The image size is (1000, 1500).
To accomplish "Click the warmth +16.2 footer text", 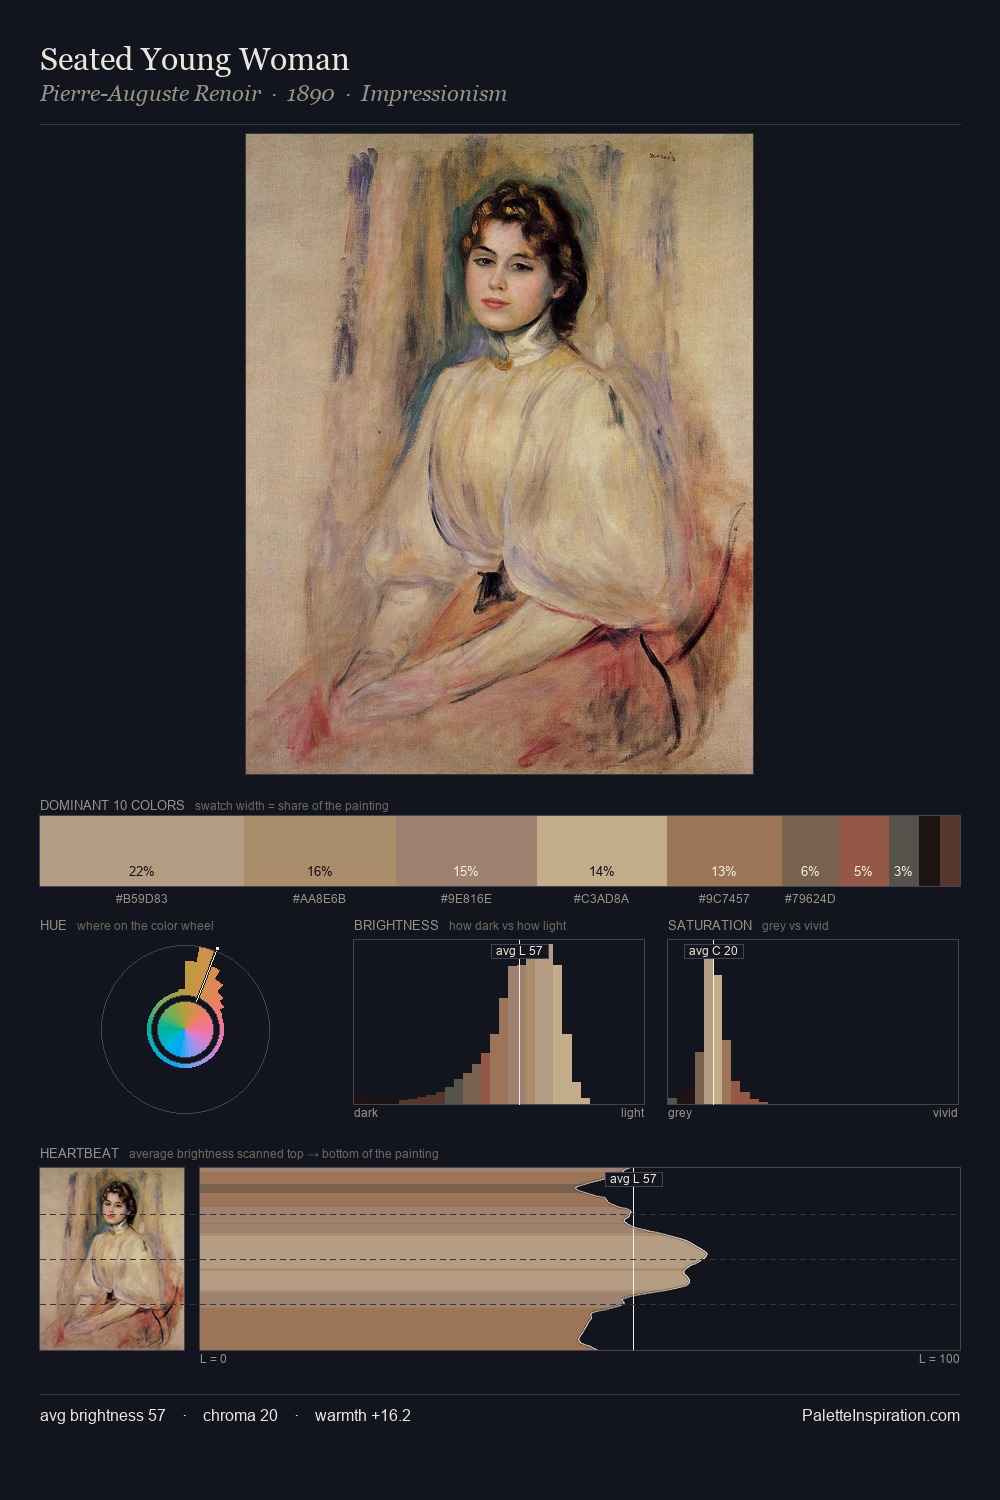I will pos(363,1416).
